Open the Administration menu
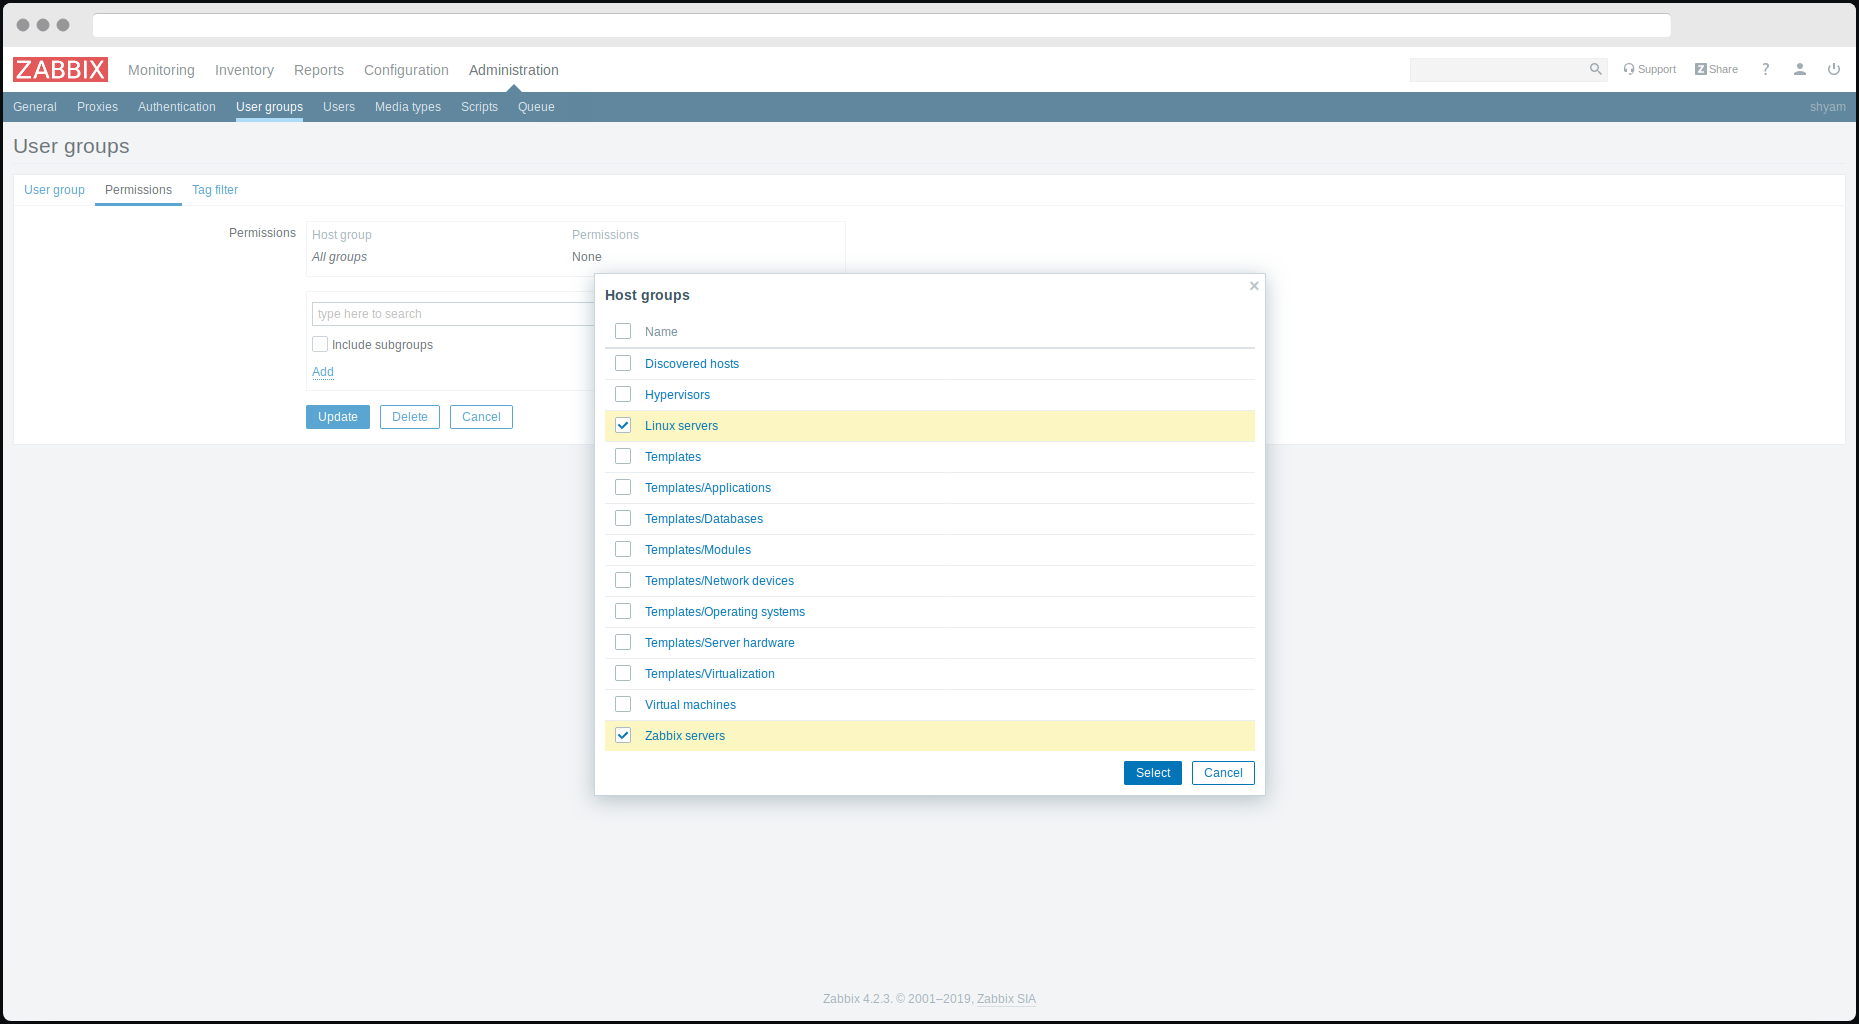 (514, 70)
